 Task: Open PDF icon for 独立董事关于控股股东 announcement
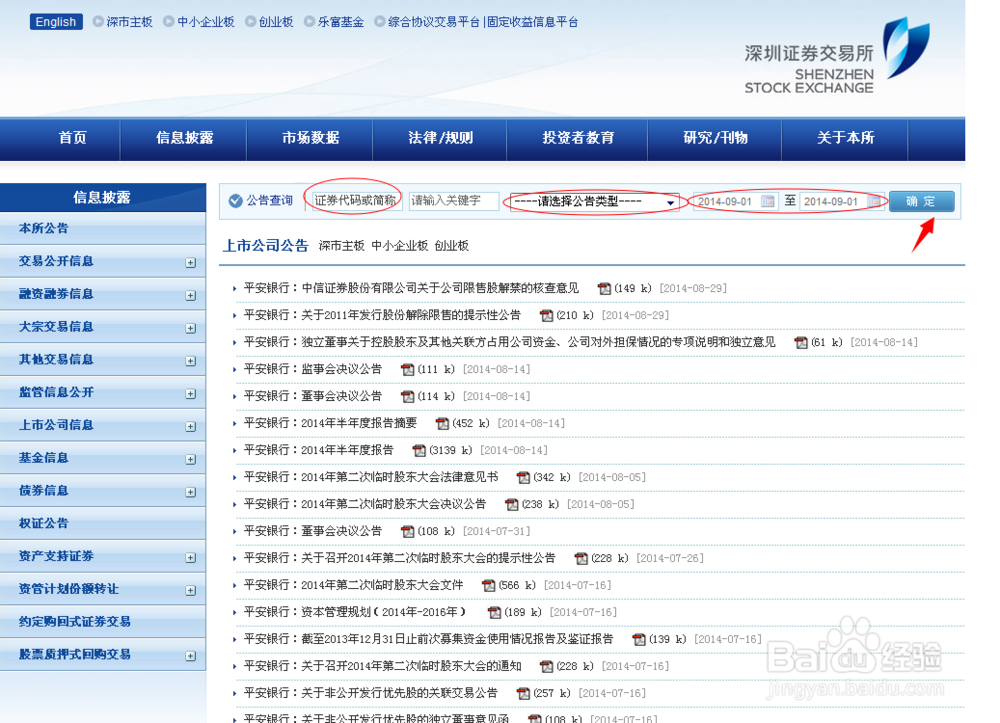pos(801,343)
